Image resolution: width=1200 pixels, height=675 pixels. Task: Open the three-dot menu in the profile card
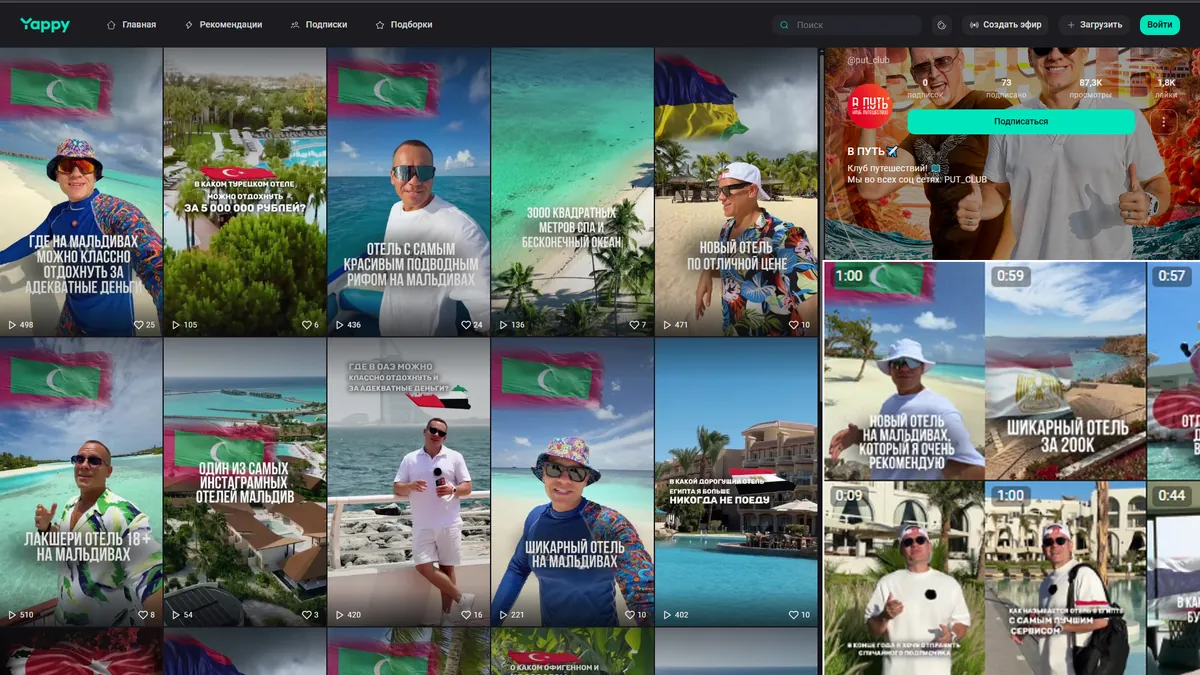[x=1164, y=121]
